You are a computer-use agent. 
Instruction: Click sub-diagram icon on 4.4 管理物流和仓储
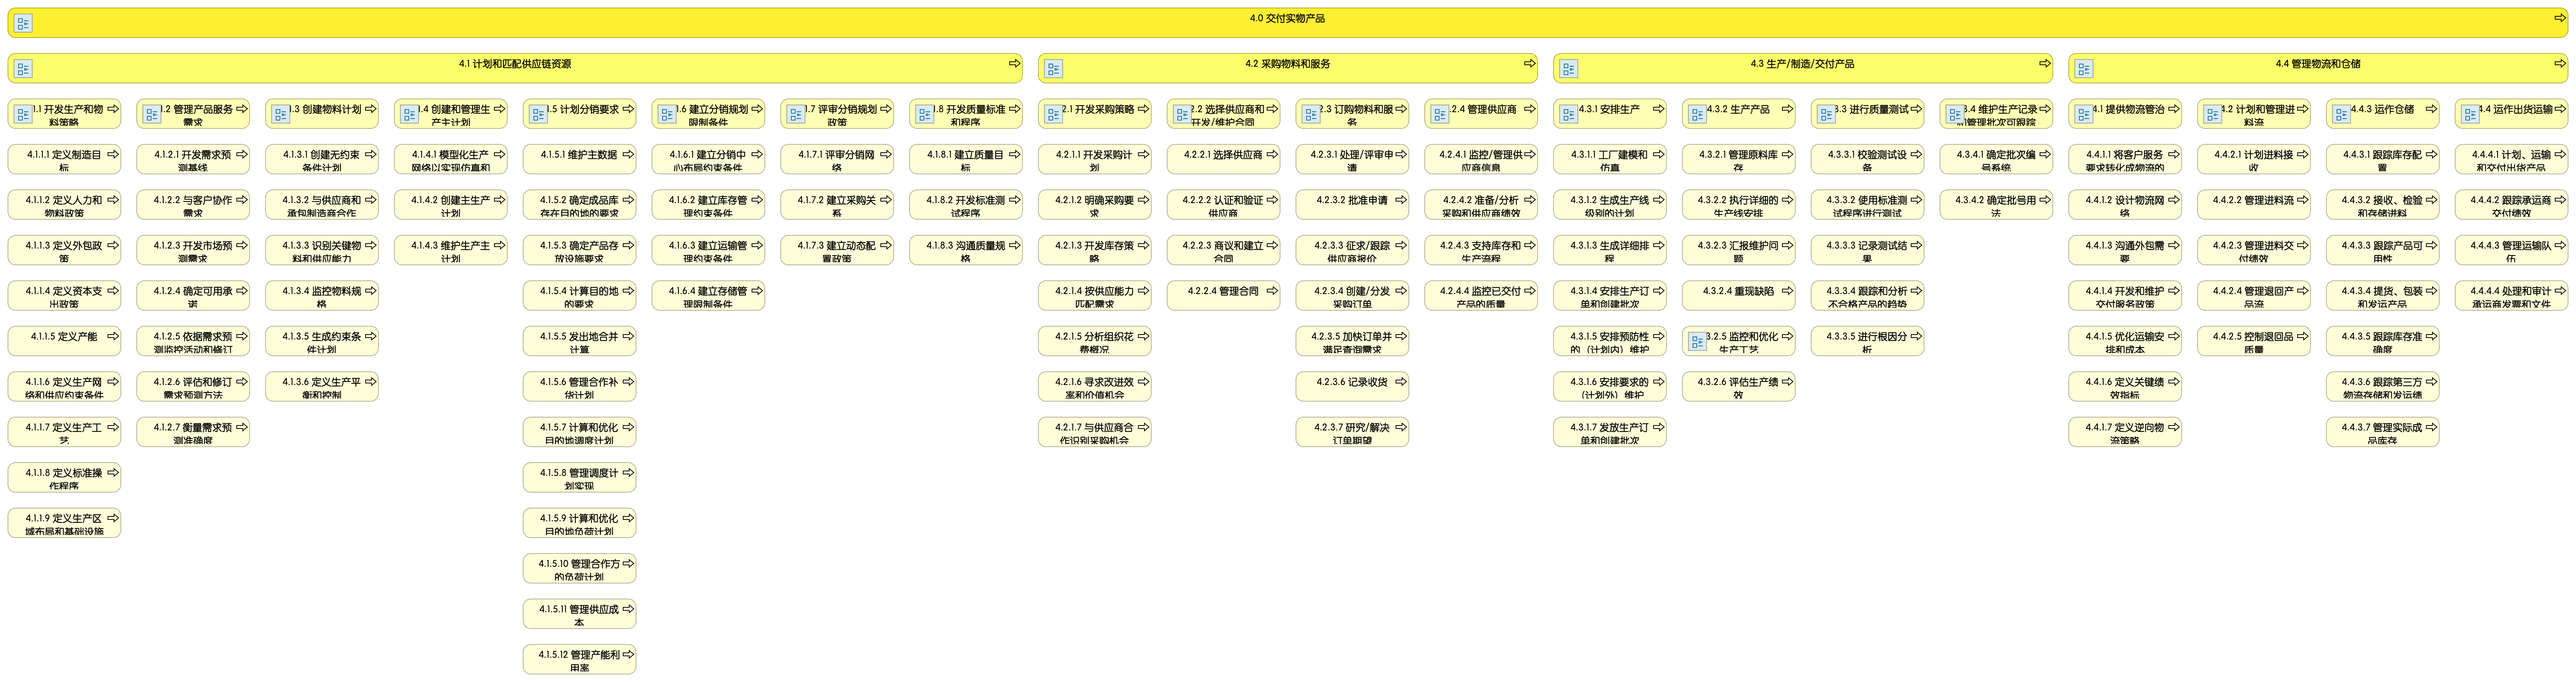(x=2083, y=69)
